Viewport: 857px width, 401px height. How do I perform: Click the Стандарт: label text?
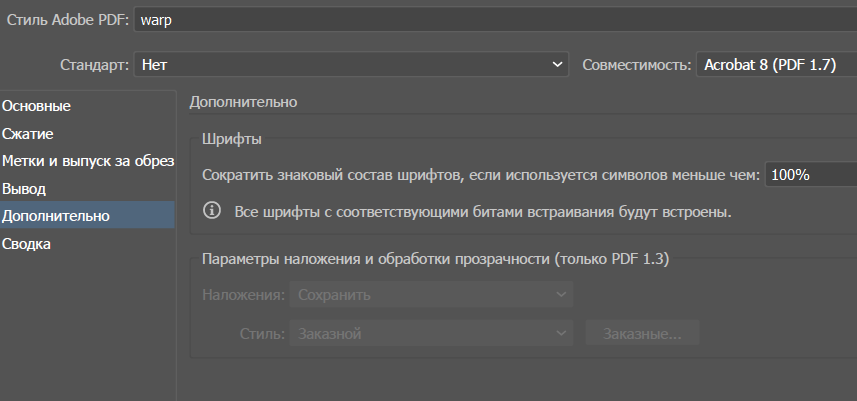(94, 64)
